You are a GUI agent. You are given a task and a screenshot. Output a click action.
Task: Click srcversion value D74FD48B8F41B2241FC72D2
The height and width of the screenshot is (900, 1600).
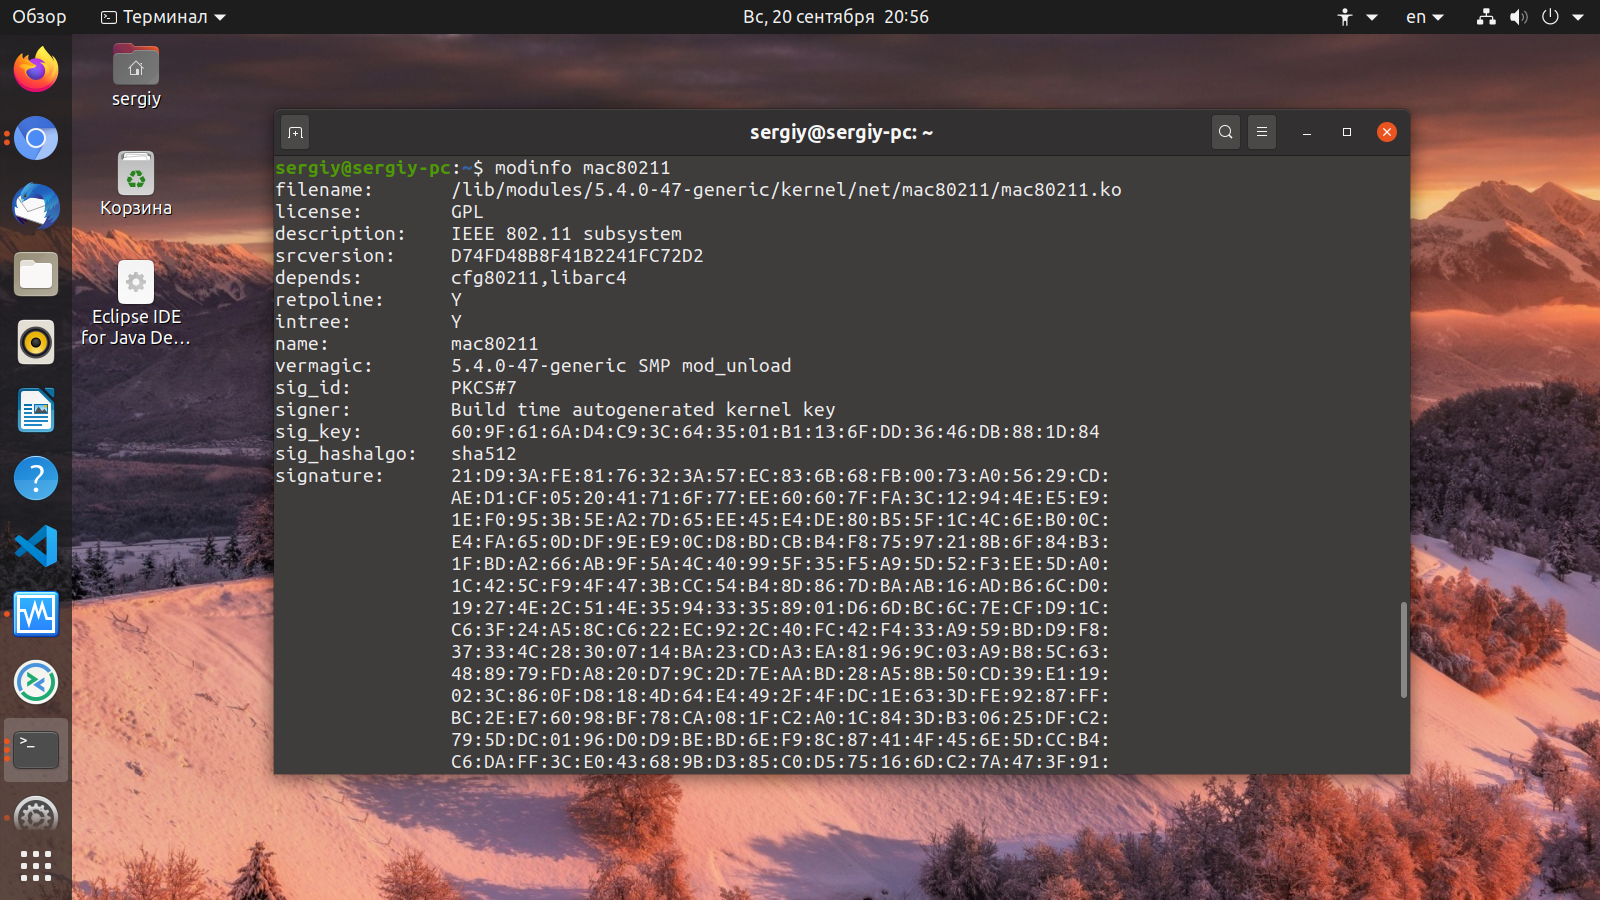577,256
